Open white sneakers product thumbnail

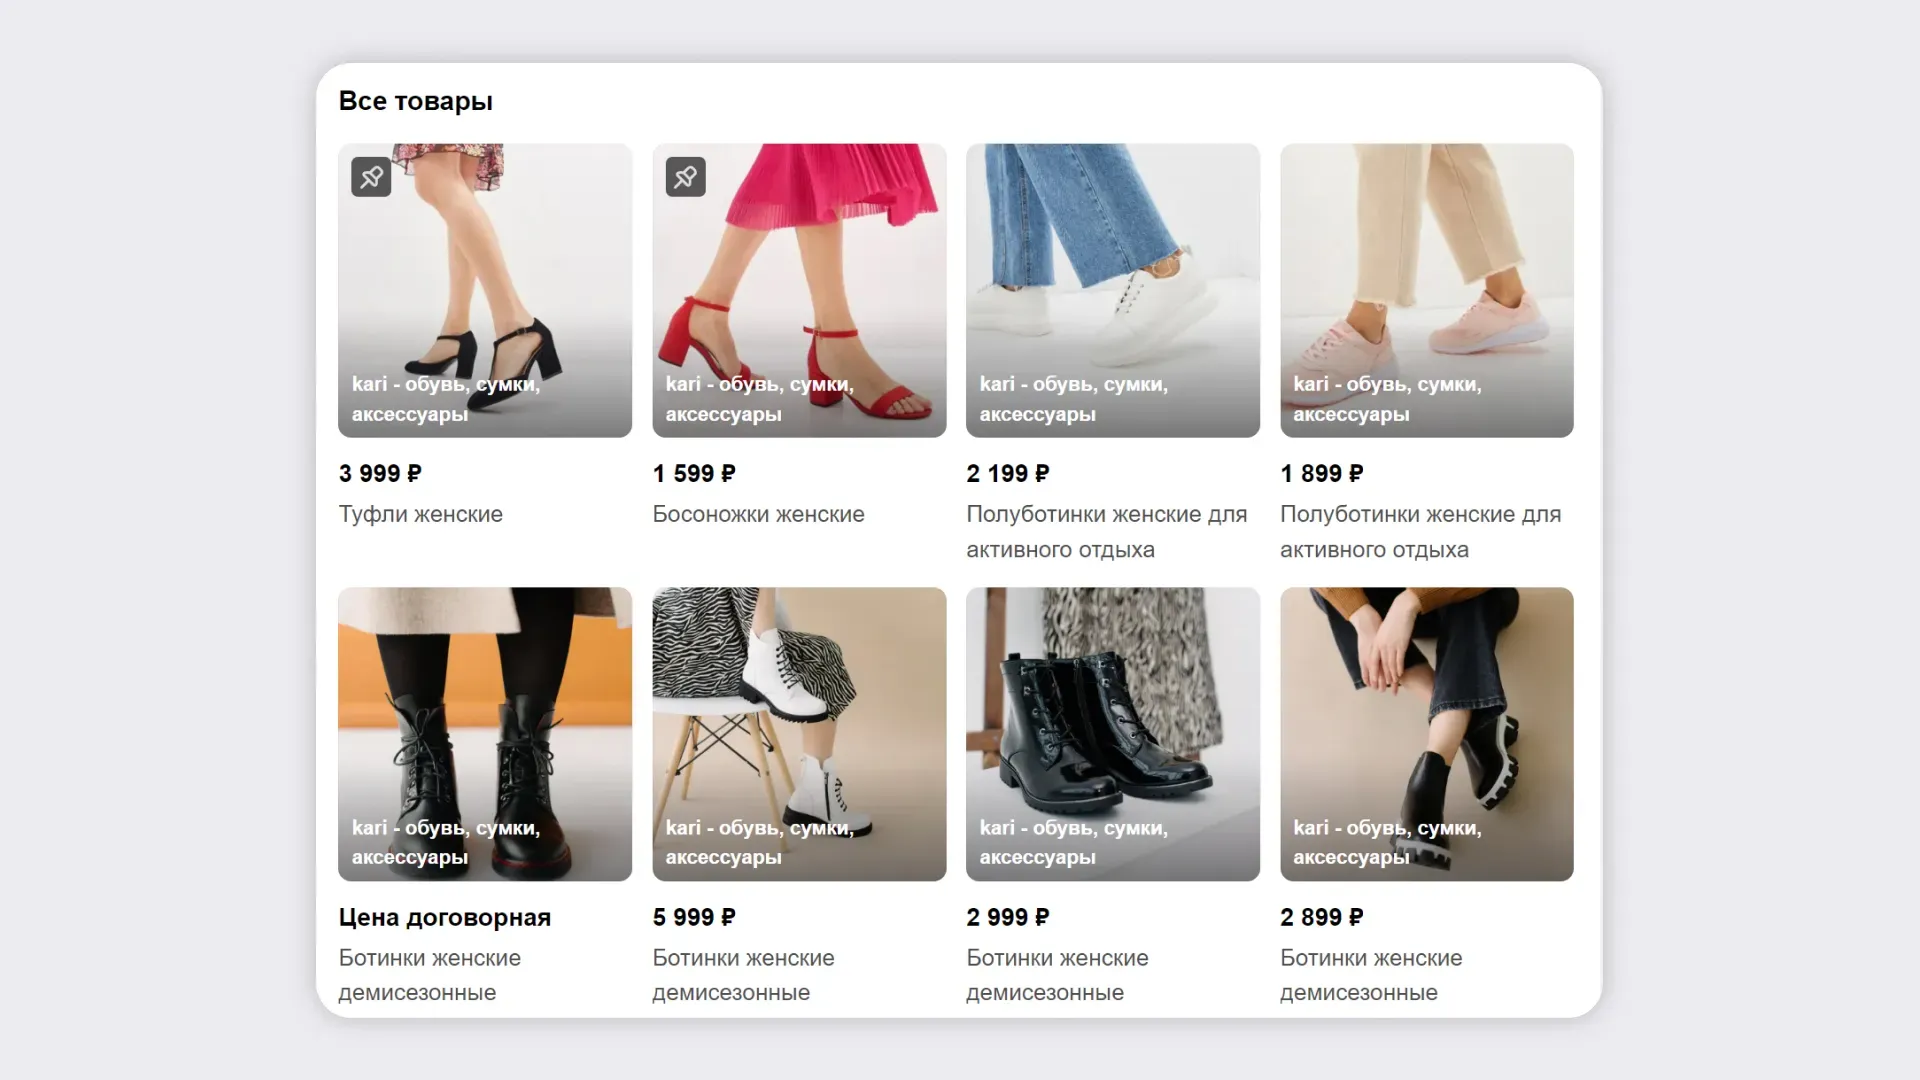[x=1112, y=290]
